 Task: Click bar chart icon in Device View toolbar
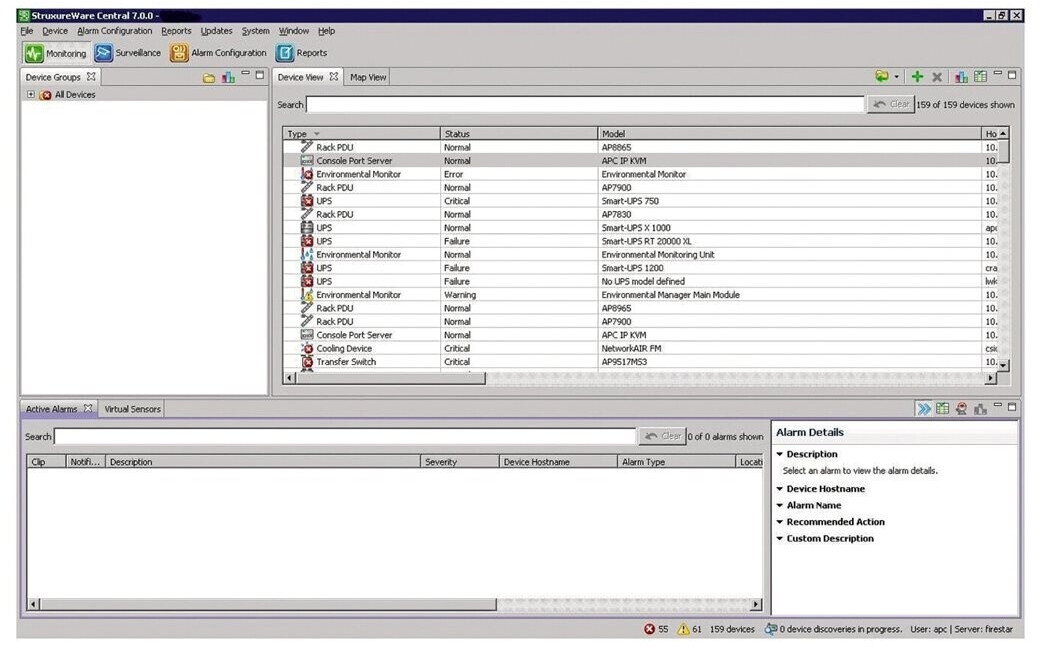pos(961,77)
